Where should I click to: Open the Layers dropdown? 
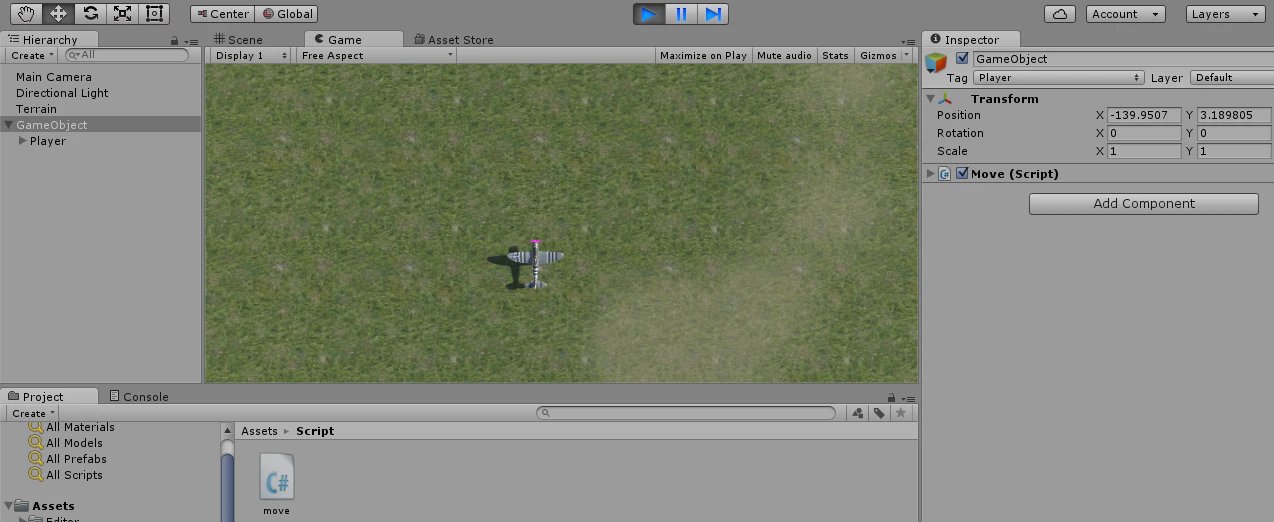1225,14
